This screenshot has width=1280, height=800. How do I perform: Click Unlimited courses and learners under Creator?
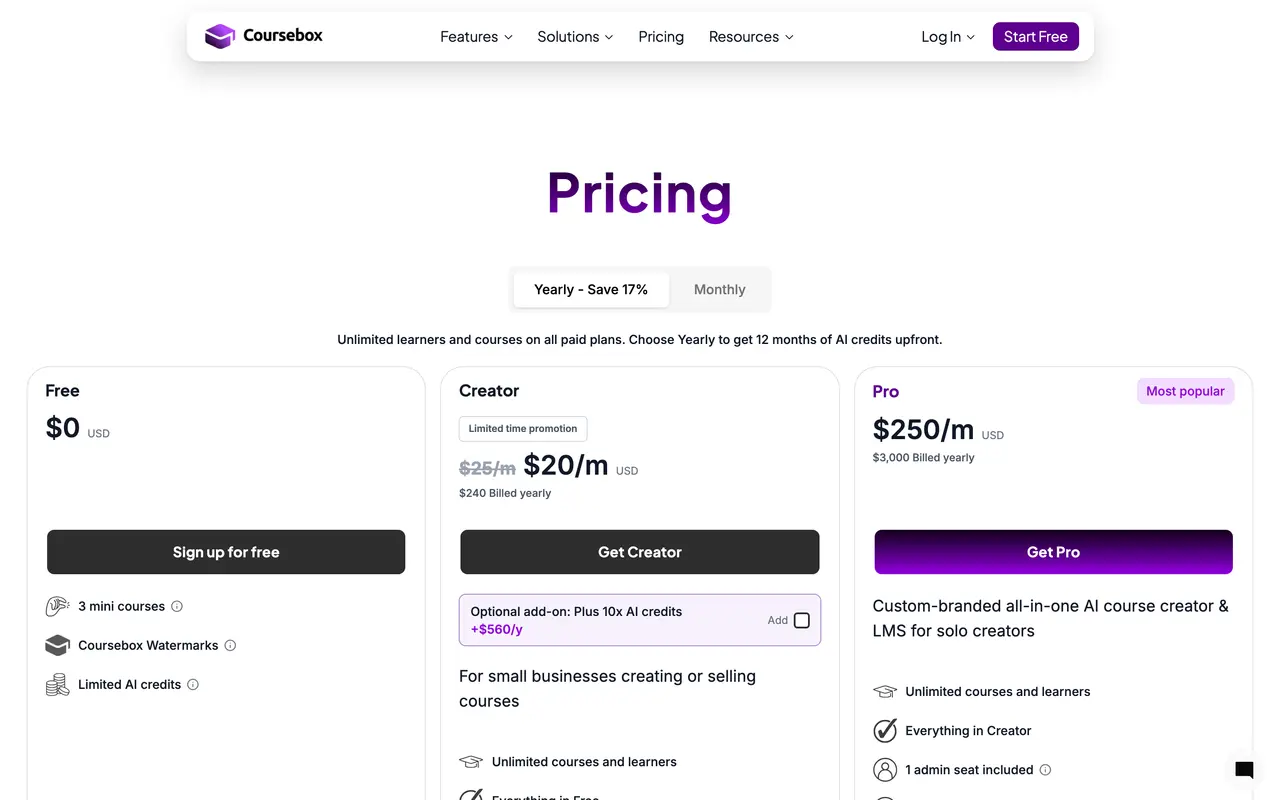584,762
